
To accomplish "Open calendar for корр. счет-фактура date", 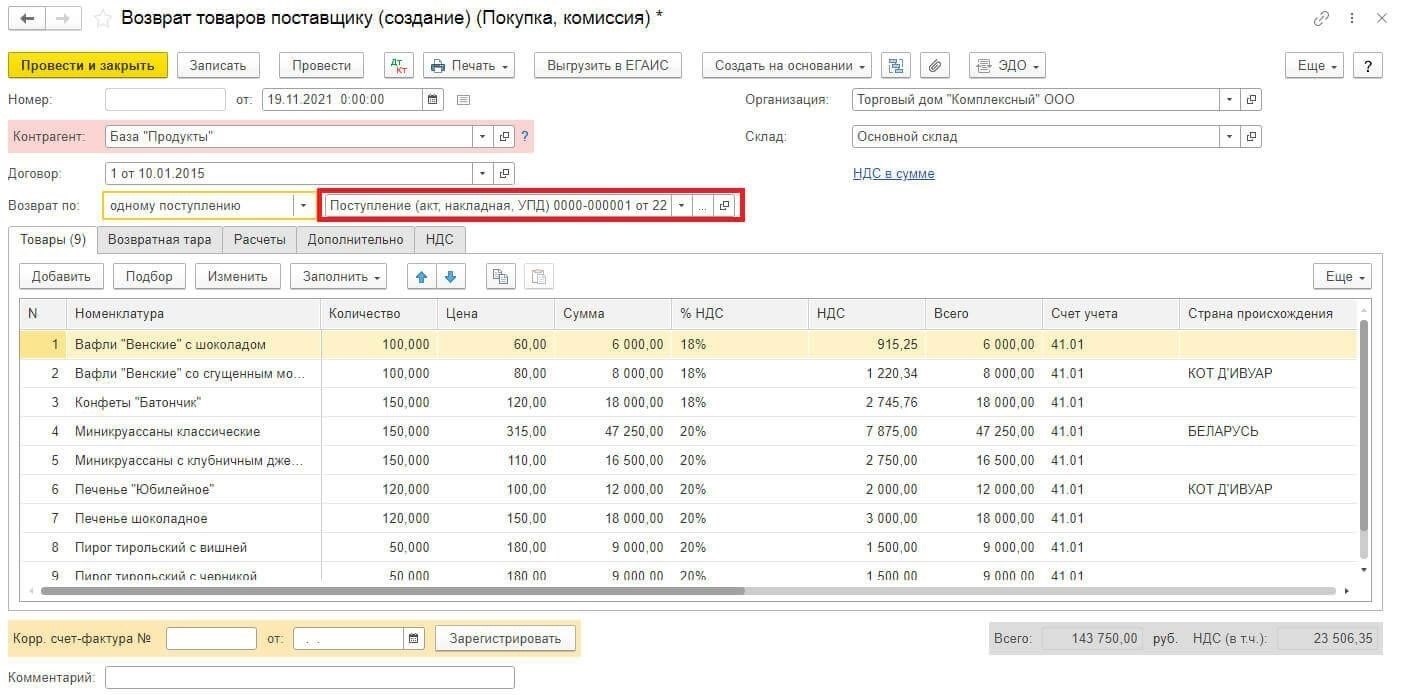I will click(413, 638).
